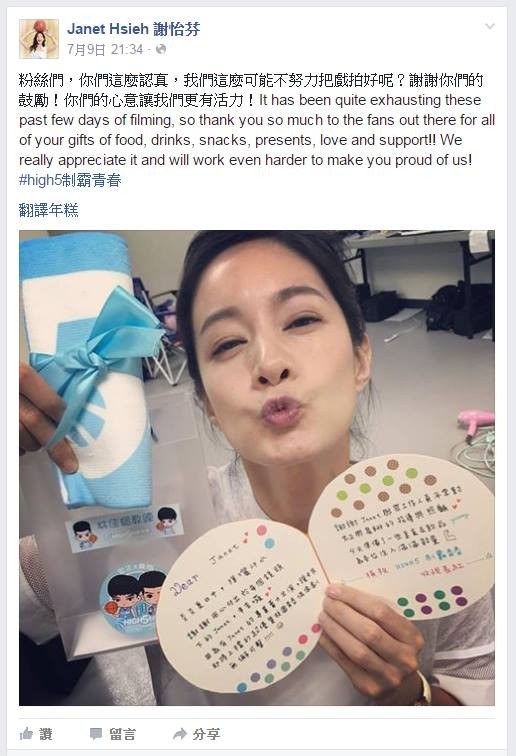Click the thumbs-up Like icon
The image size is (516, 756).
pyautogui.click(x=26, y=733)
